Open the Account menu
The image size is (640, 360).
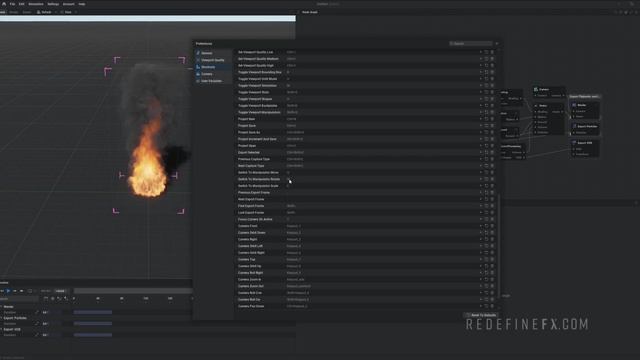69,4
